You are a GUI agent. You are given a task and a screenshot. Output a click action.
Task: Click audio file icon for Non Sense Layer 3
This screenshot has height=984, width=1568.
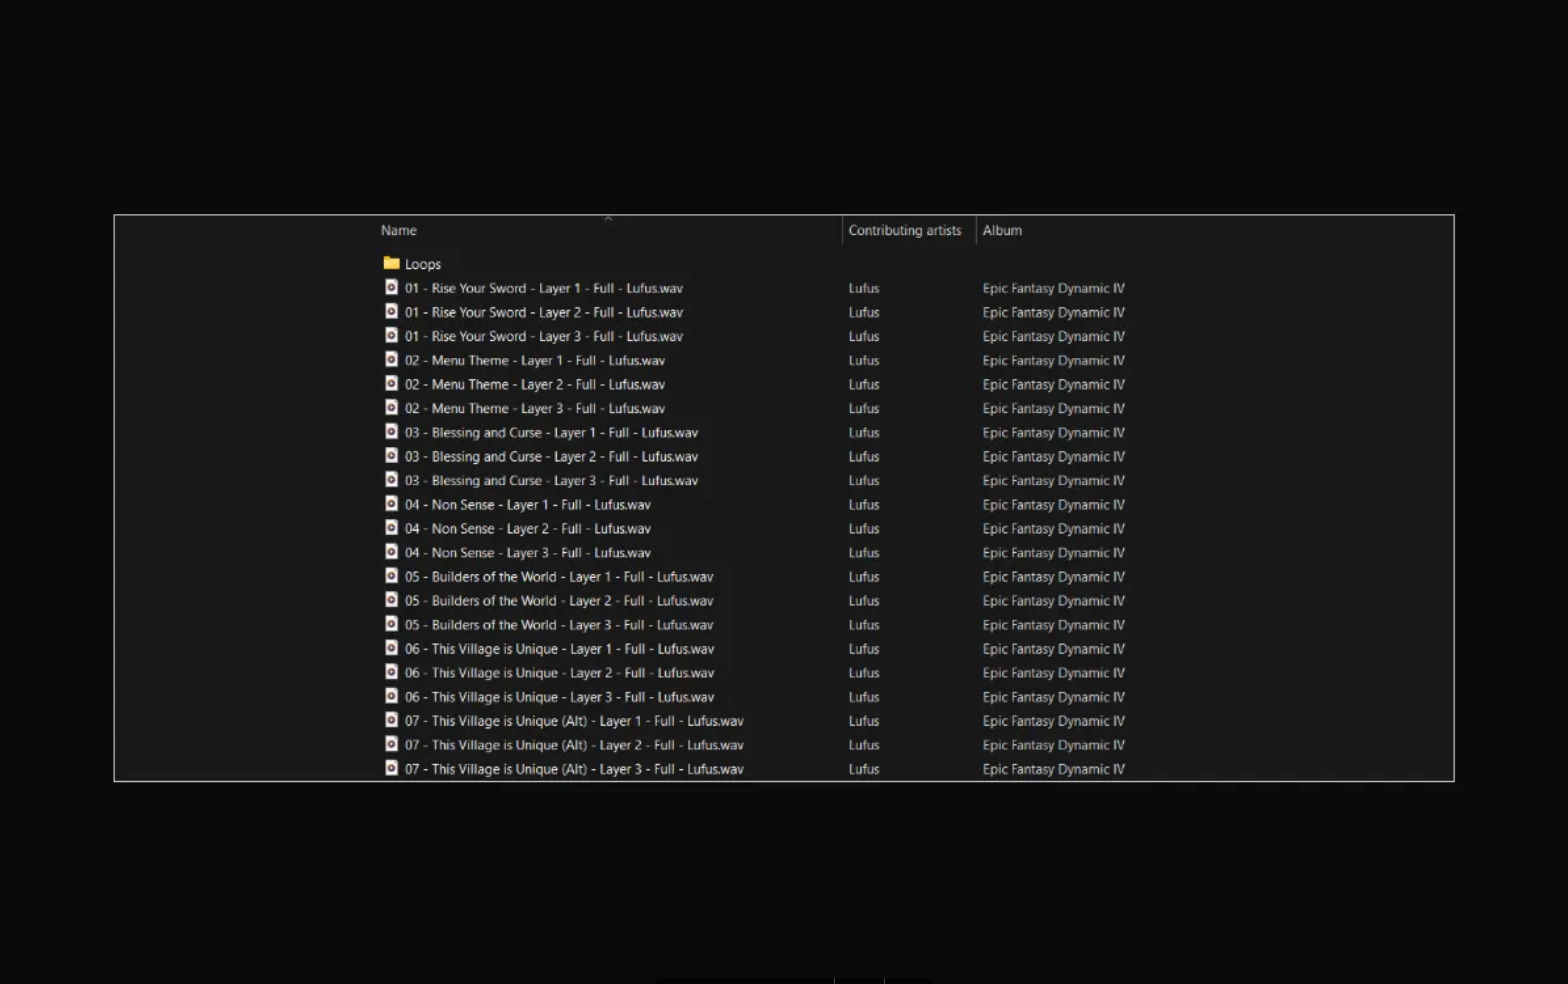(391, 551)
